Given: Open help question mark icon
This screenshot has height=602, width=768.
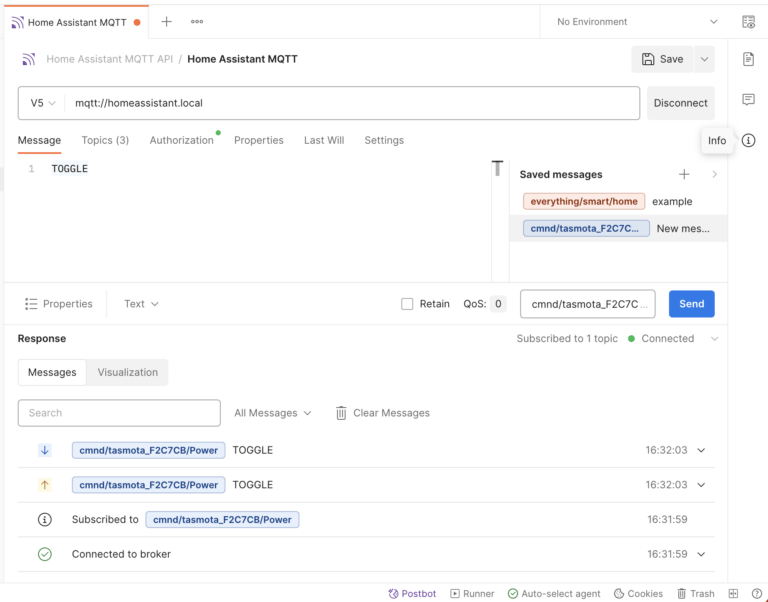Looking at the screenshot, I should 756,594.
